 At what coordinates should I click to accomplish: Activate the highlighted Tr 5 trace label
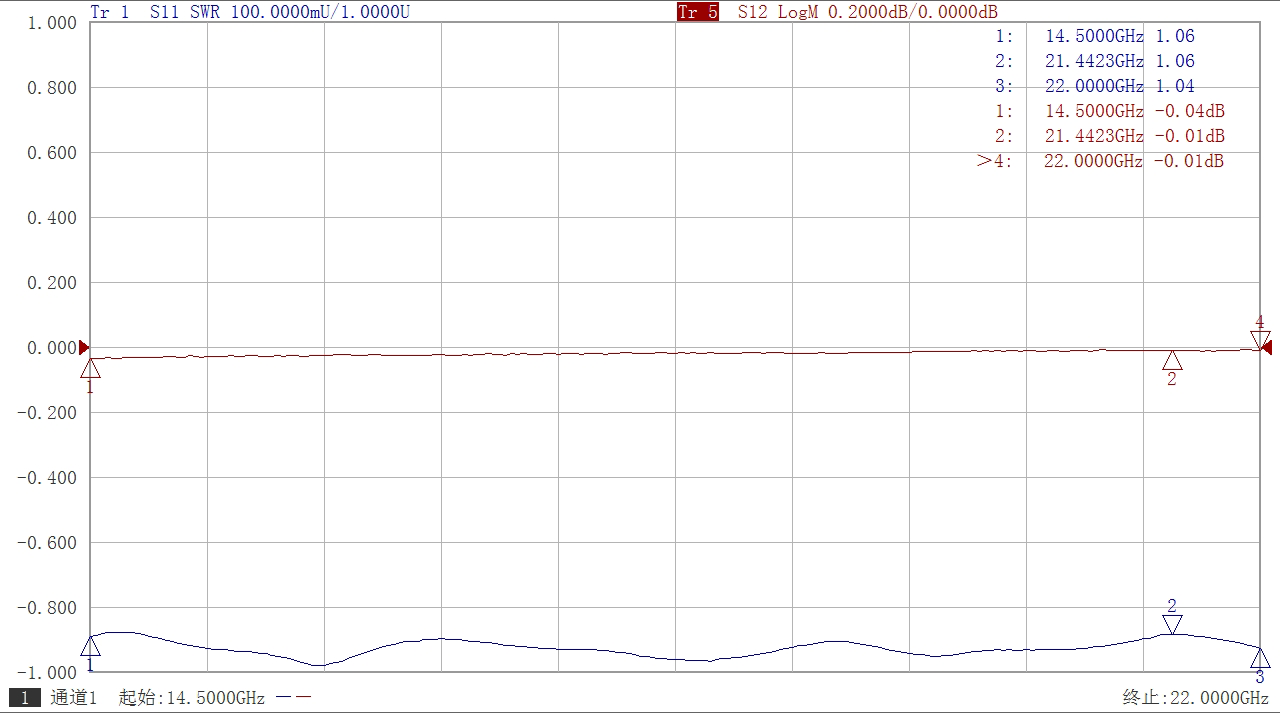coord(697,12)
